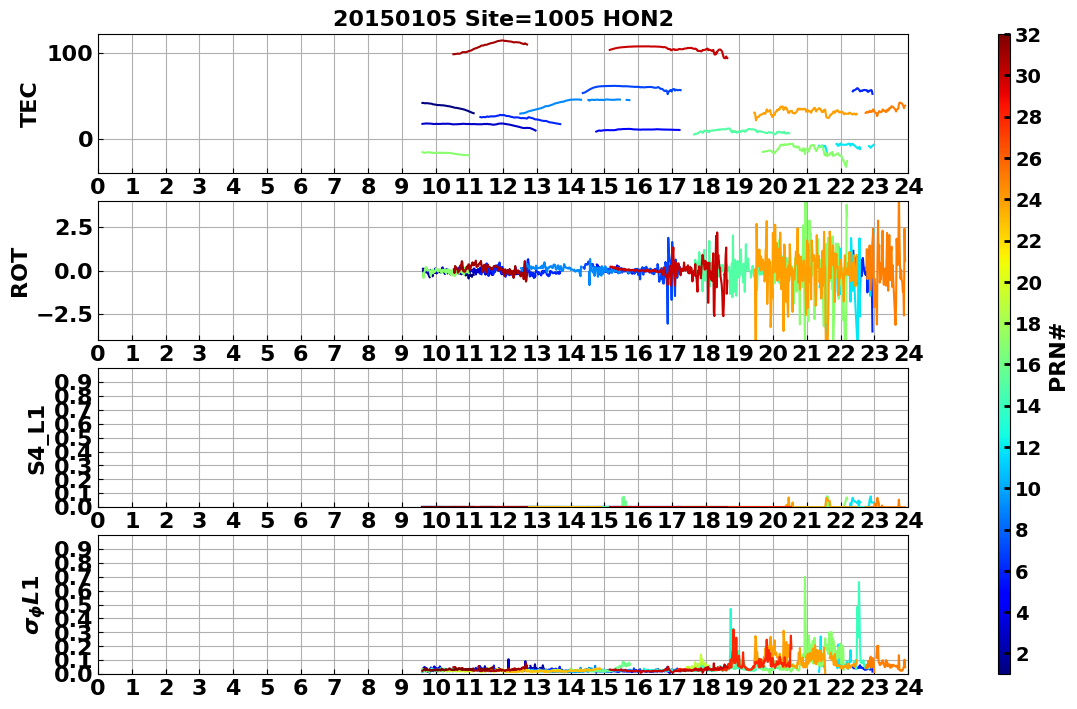Click colorbar tick label 24

pos(1028,200)
